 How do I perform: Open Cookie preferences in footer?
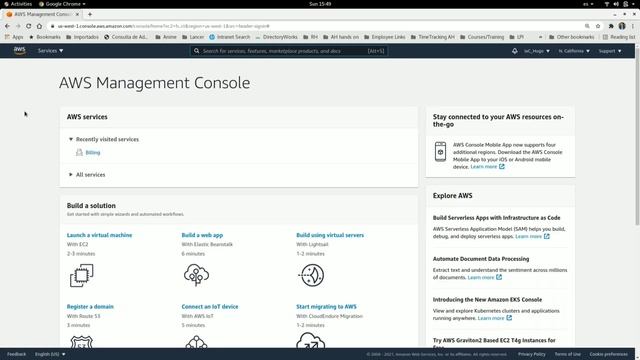coord(609,354)
